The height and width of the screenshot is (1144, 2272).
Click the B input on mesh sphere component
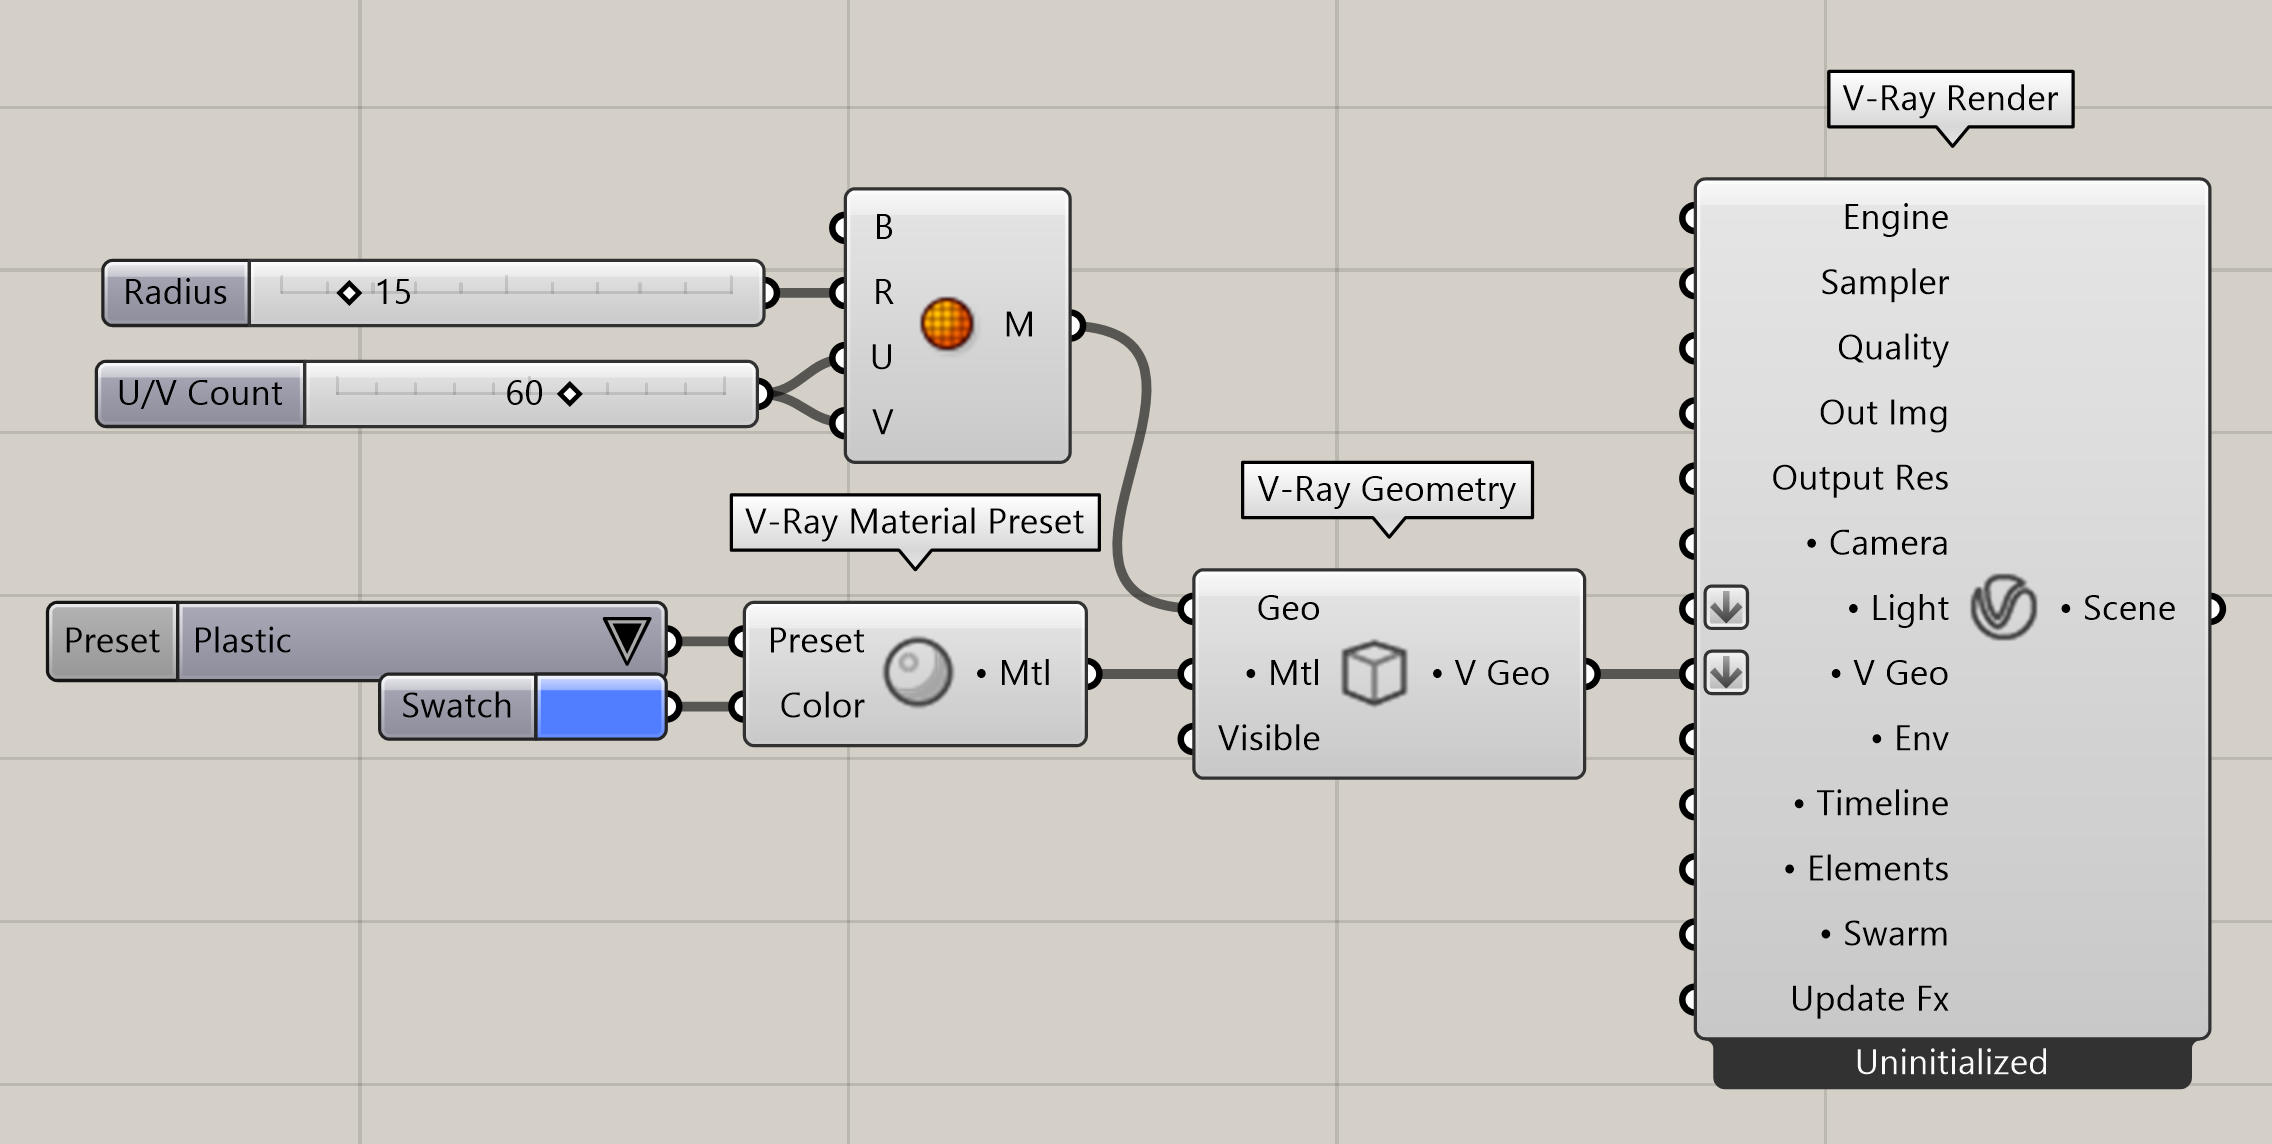883,228
